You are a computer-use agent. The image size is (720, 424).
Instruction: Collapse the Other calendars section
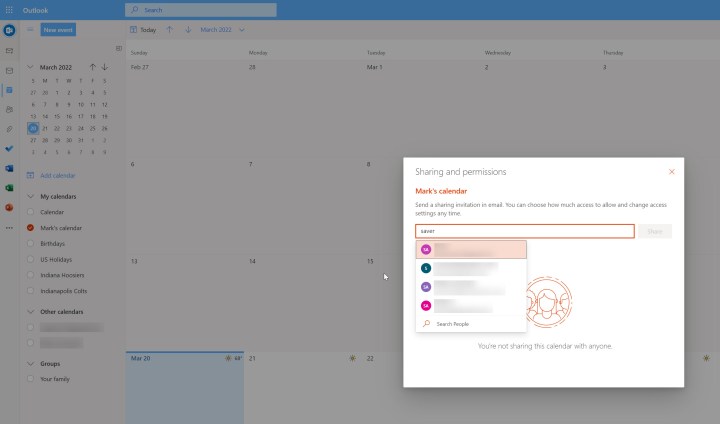coord(30,311)
